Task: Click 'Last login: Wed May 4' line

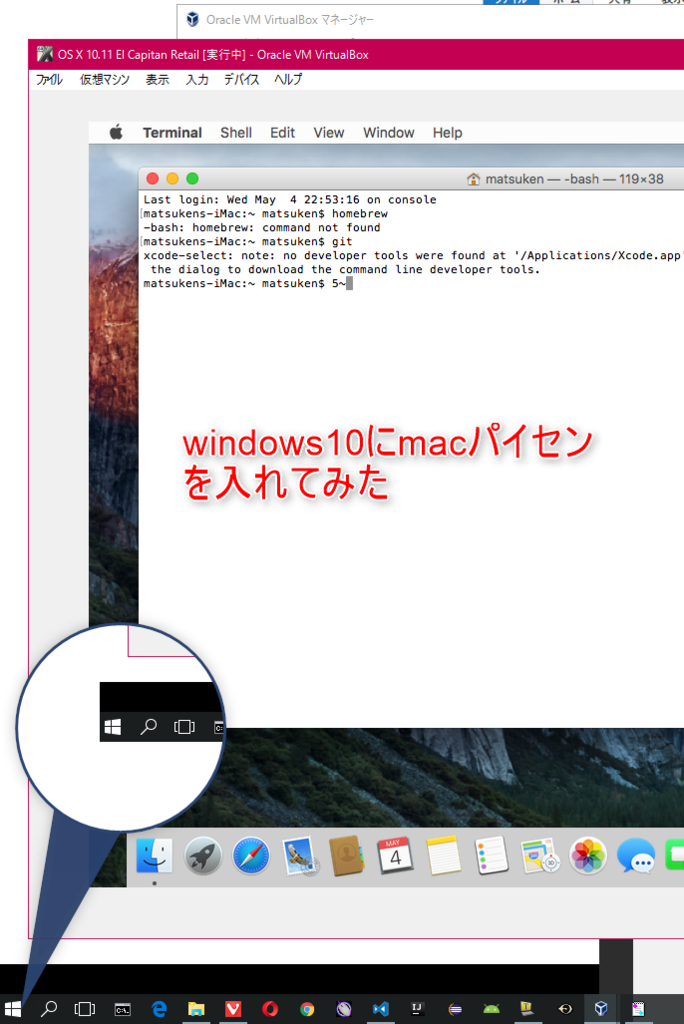Action: pos(289,200)
